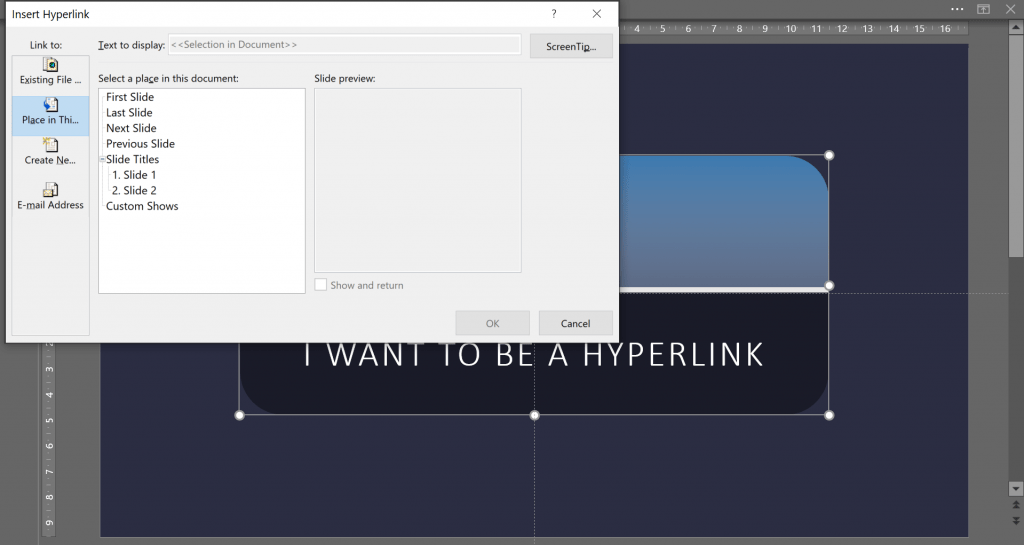The height and width of the screenshot is (545, 1024).
Task: Choose Place in This Document option
Action: (x=50, y=116)
